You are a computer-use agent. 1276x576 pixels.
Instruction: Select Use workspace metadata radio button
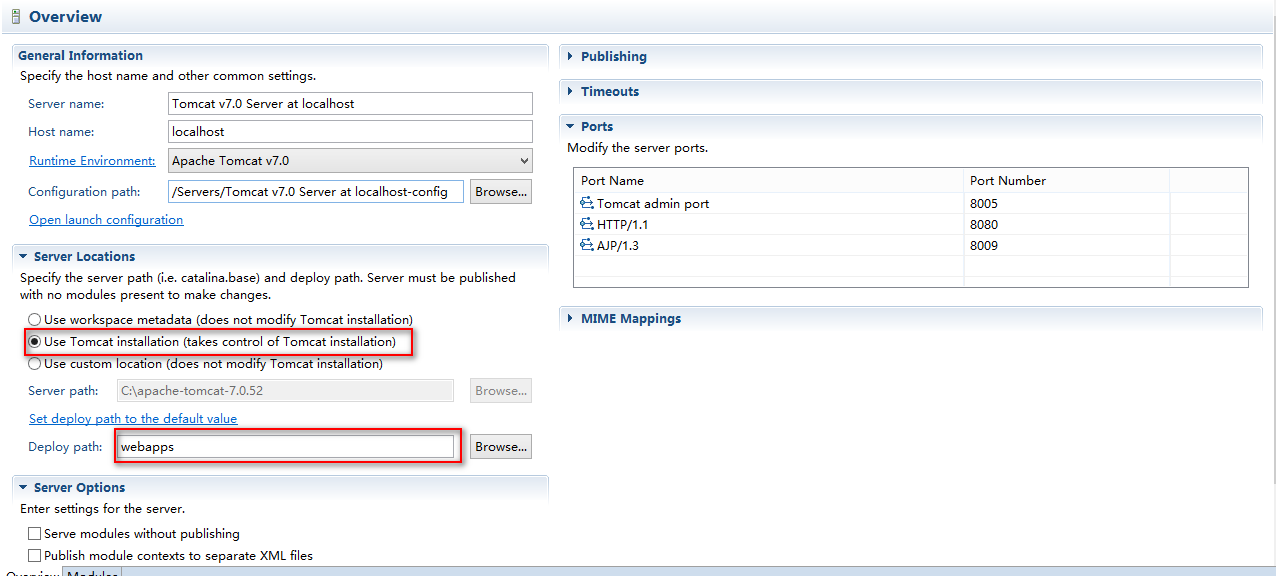(35, 320)
